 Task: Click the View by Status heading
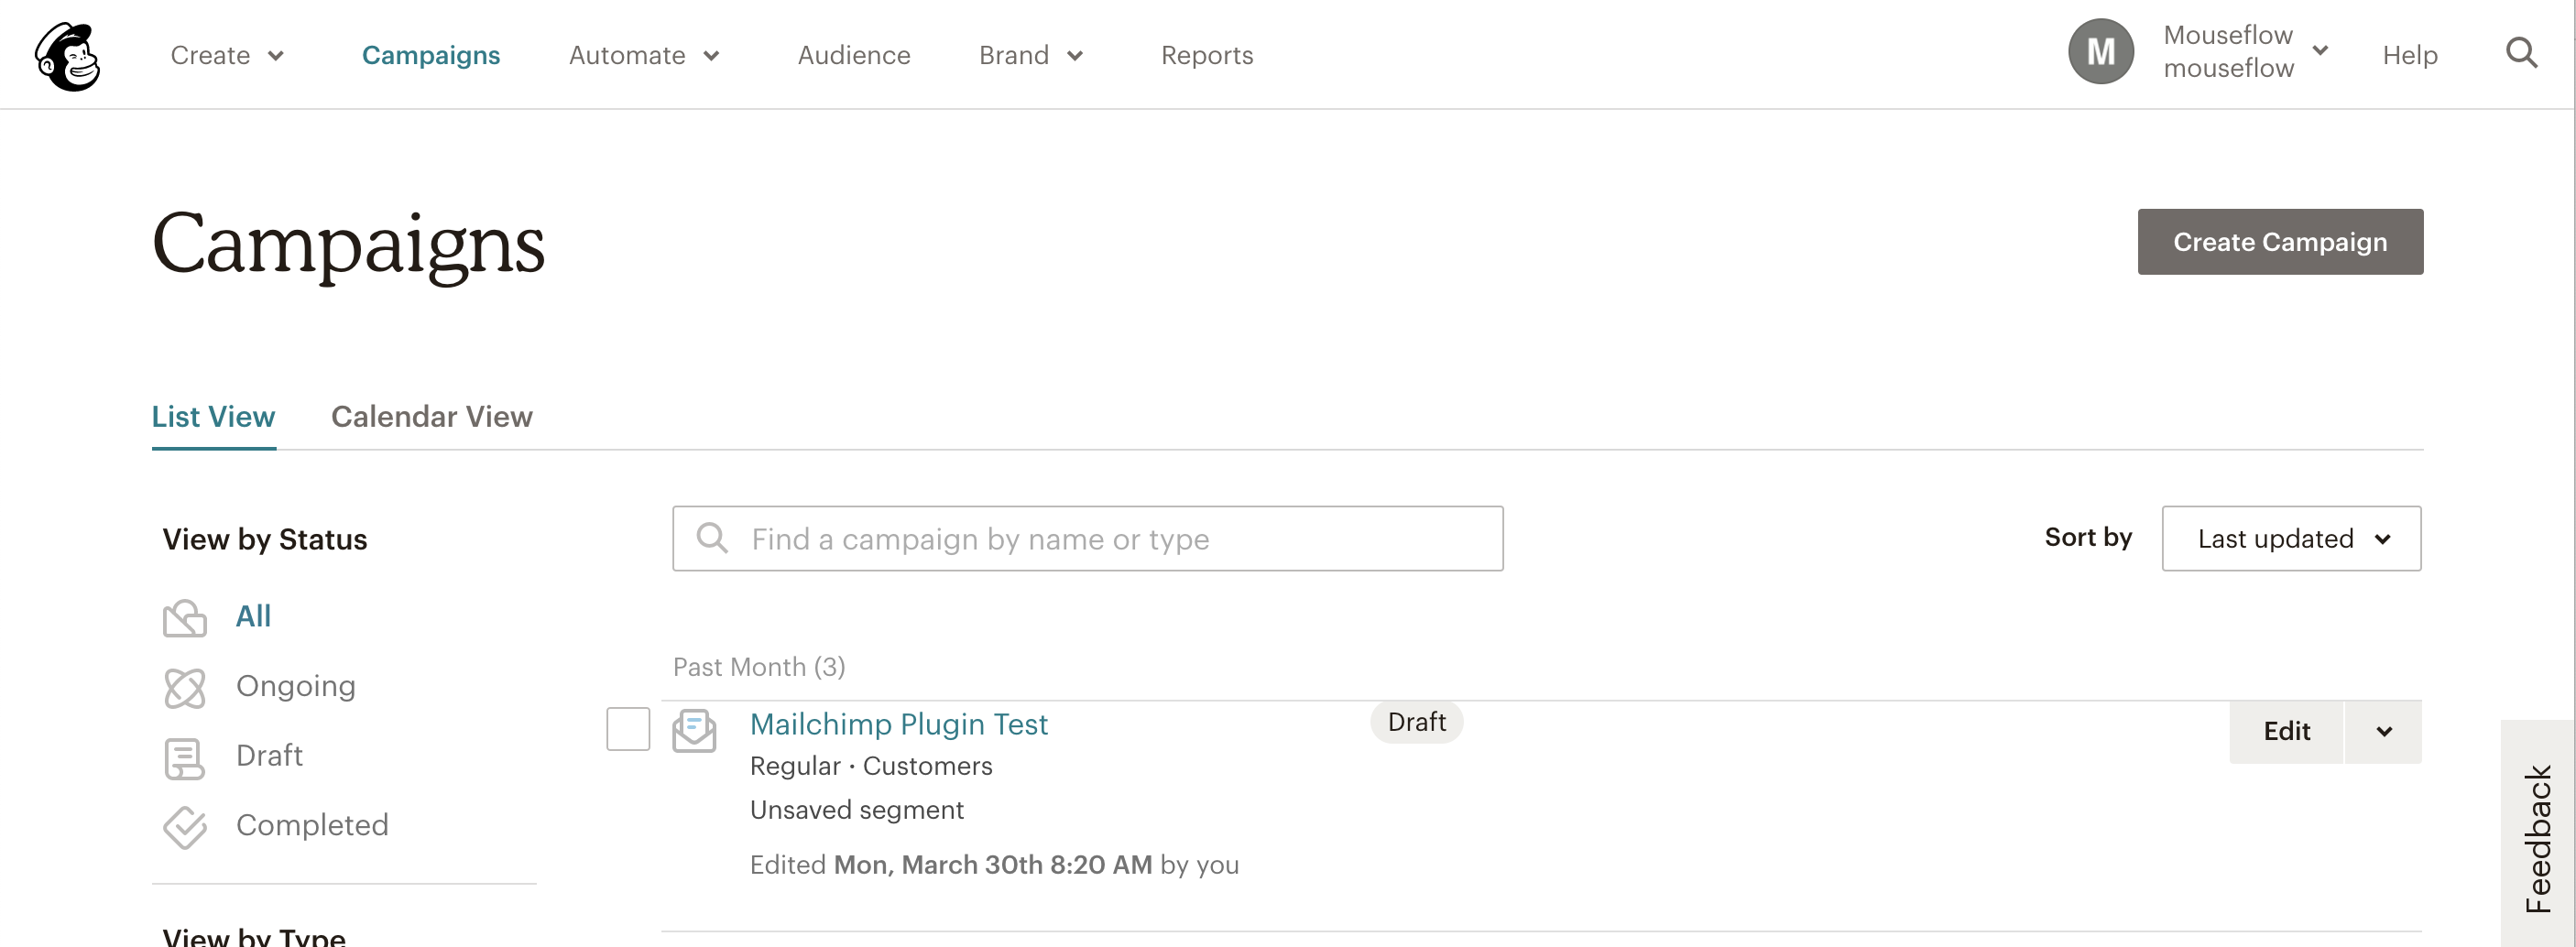[265, 539]
